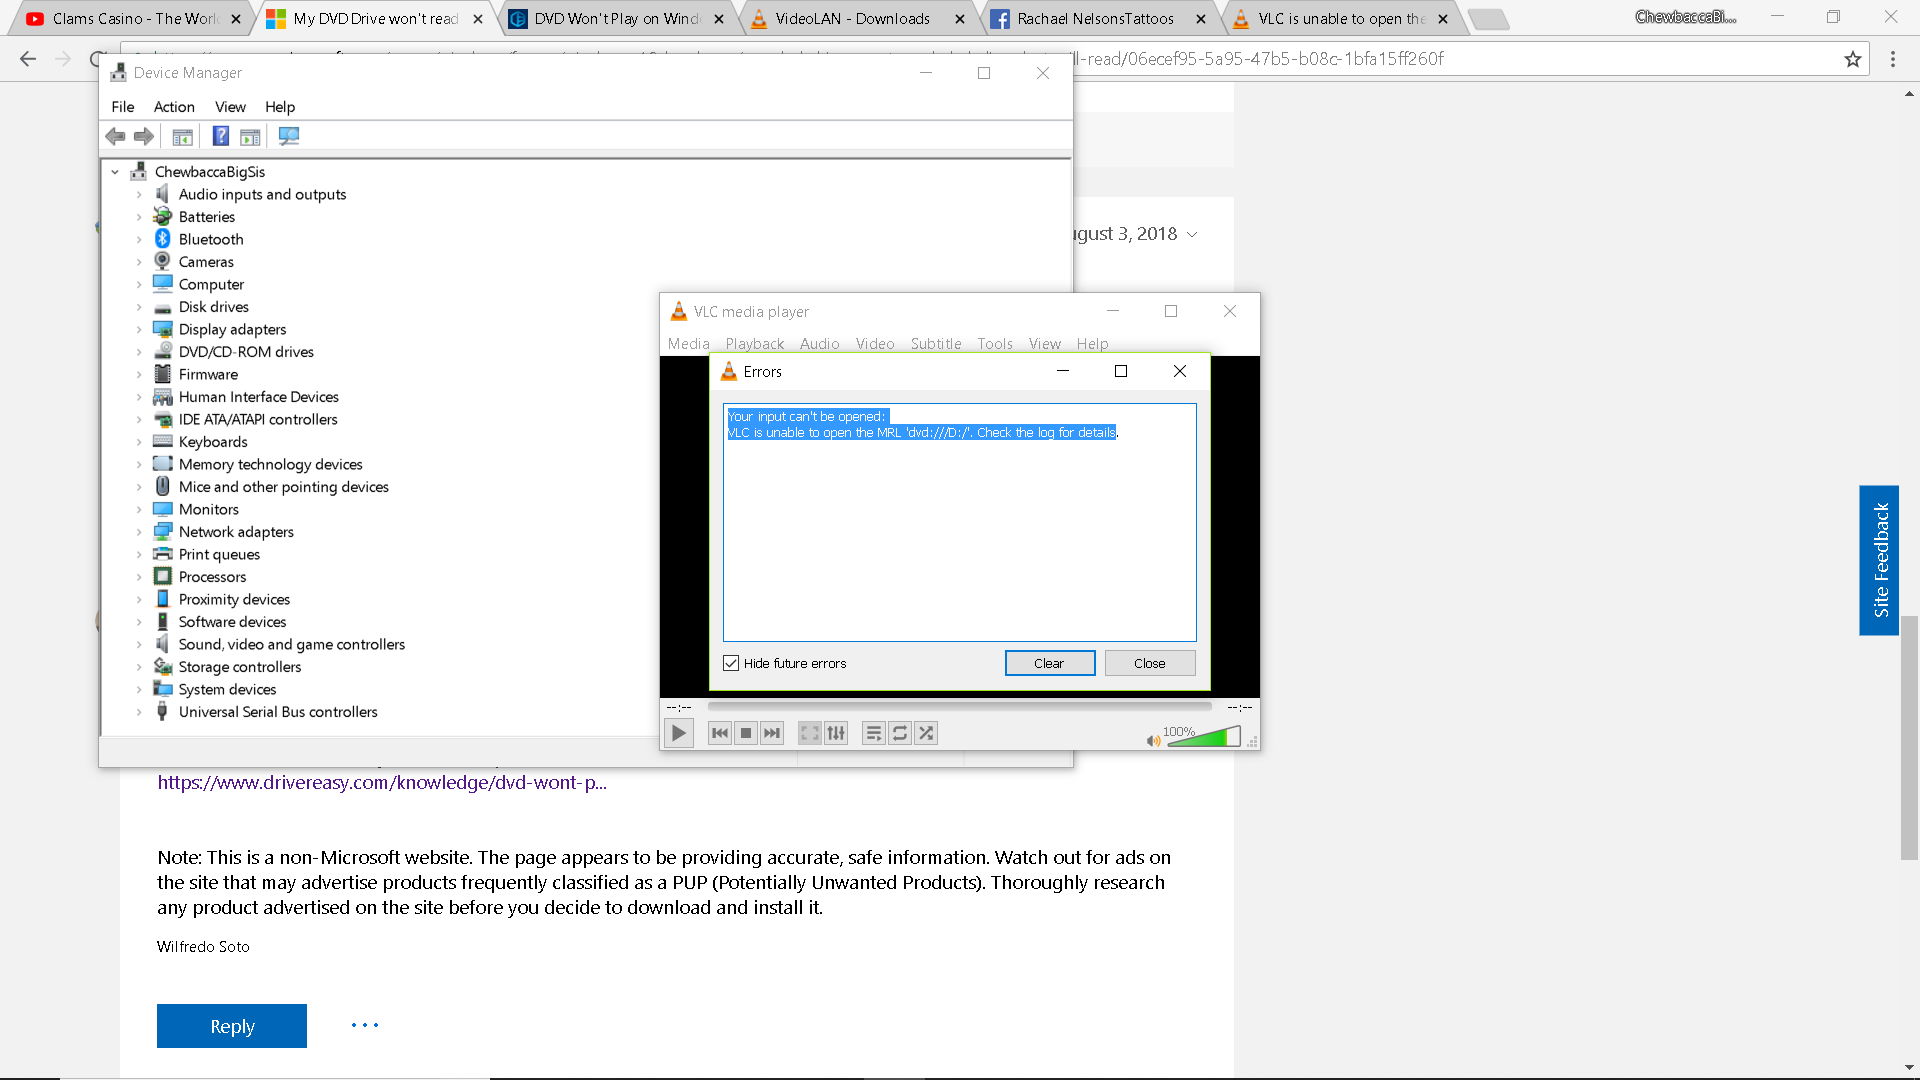
Task: Click VLC next media button
Action: tap(771, 733)
